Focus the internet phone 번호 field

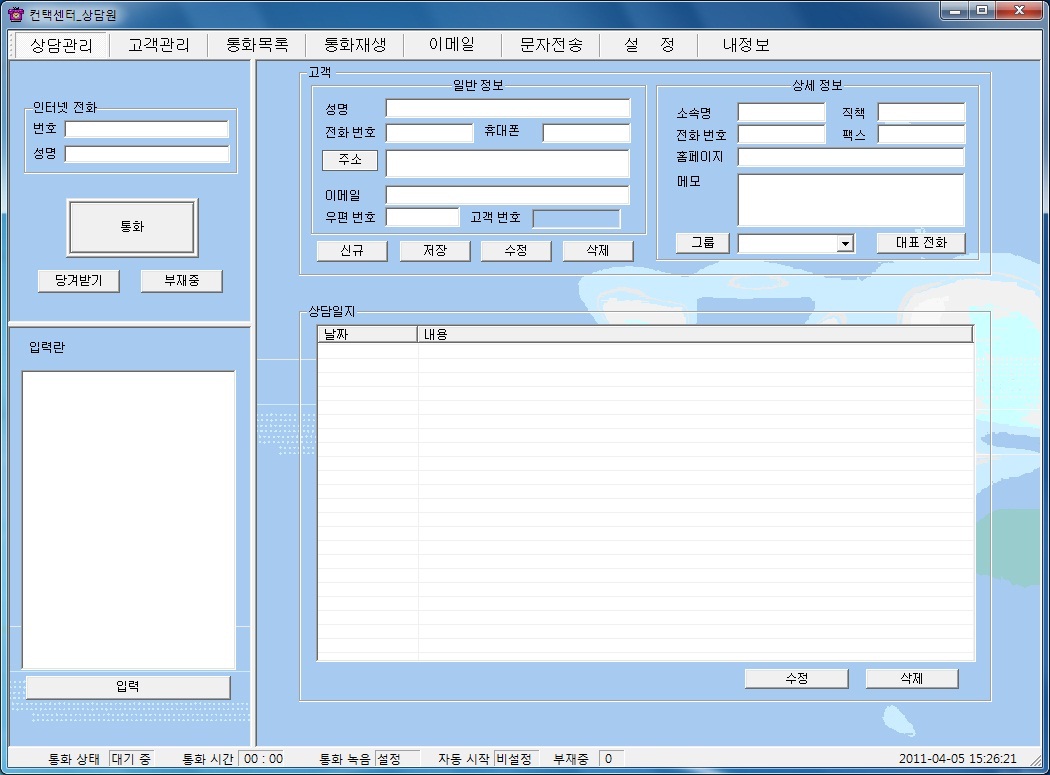[x=147, y=129]
